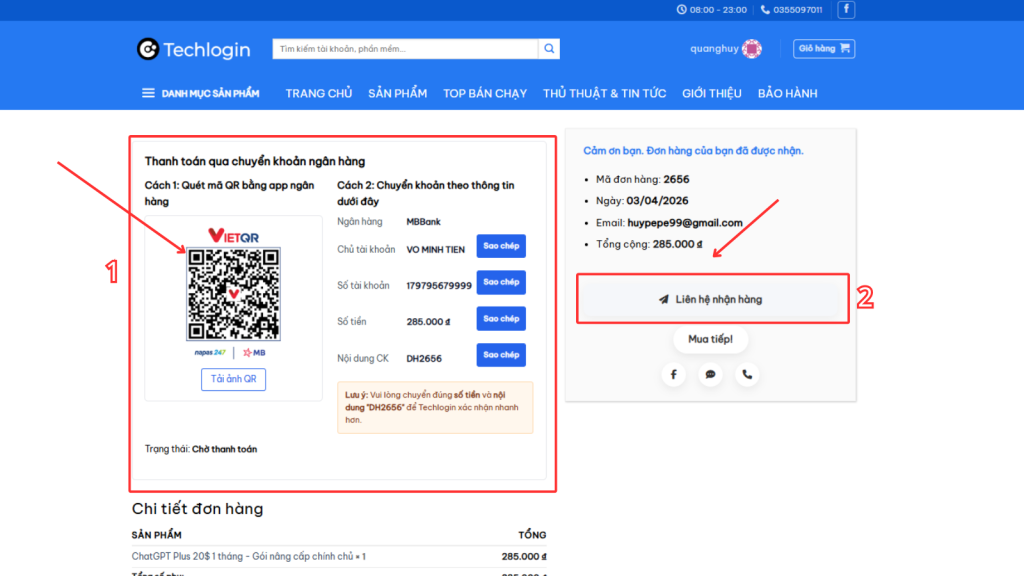Copy the transfer content DH2656
This screenshot has width=1024, height=576.
[x=501, y=355]
